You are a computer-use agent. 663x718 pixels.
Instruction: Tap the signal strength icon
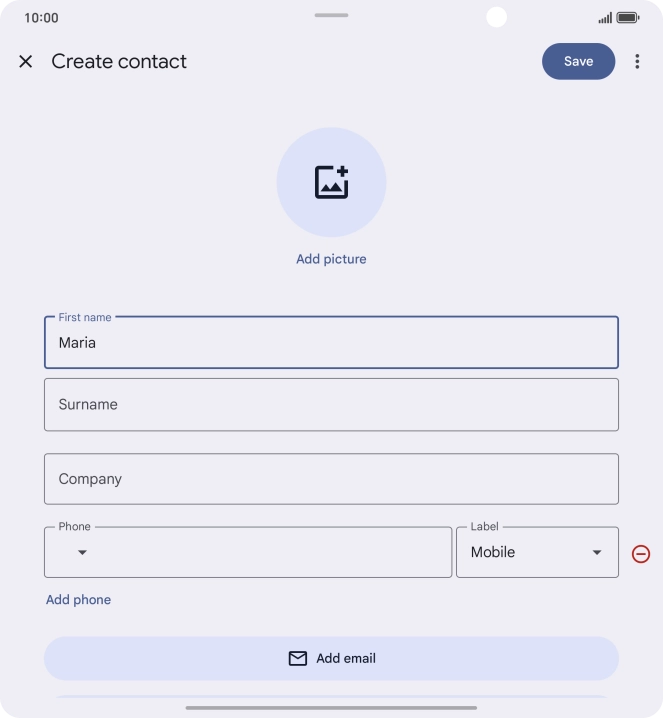click(x=604, y=18)
